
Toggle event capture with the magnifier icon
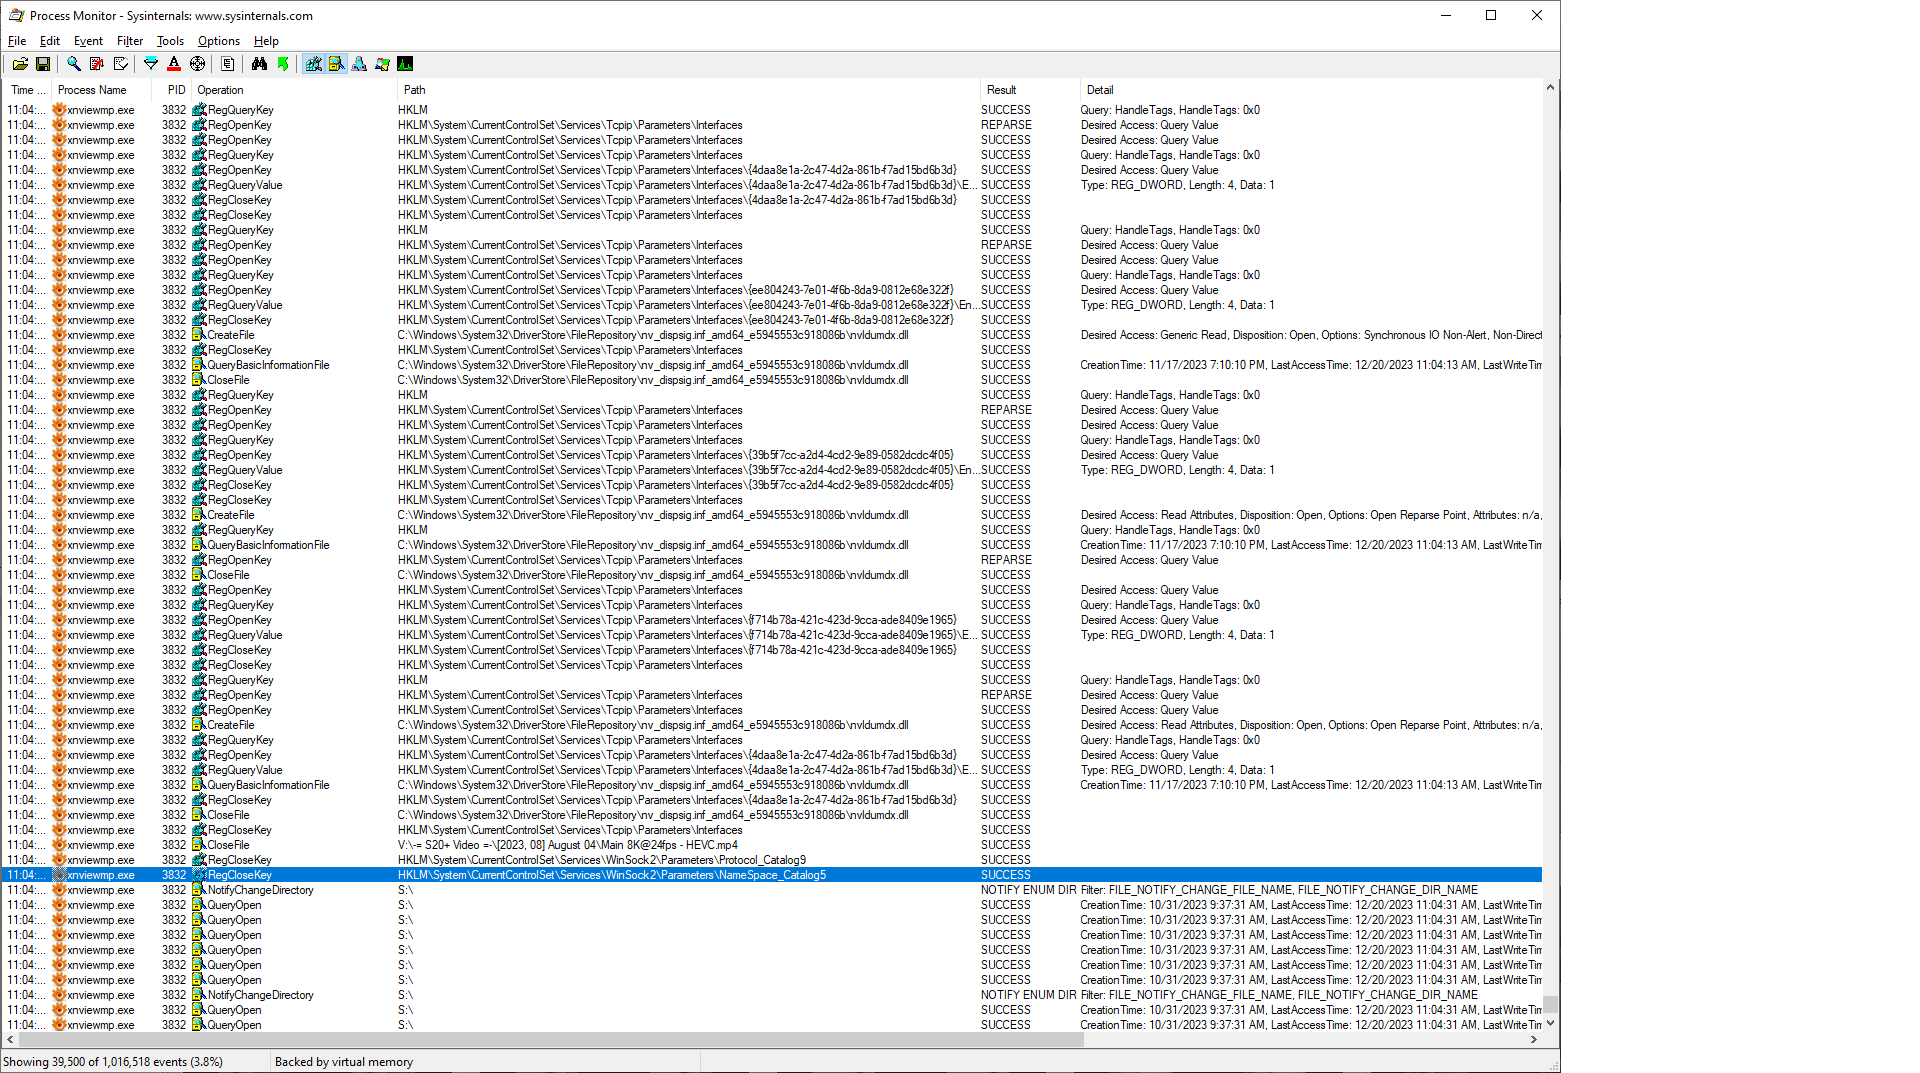click(x=73, y=64)
